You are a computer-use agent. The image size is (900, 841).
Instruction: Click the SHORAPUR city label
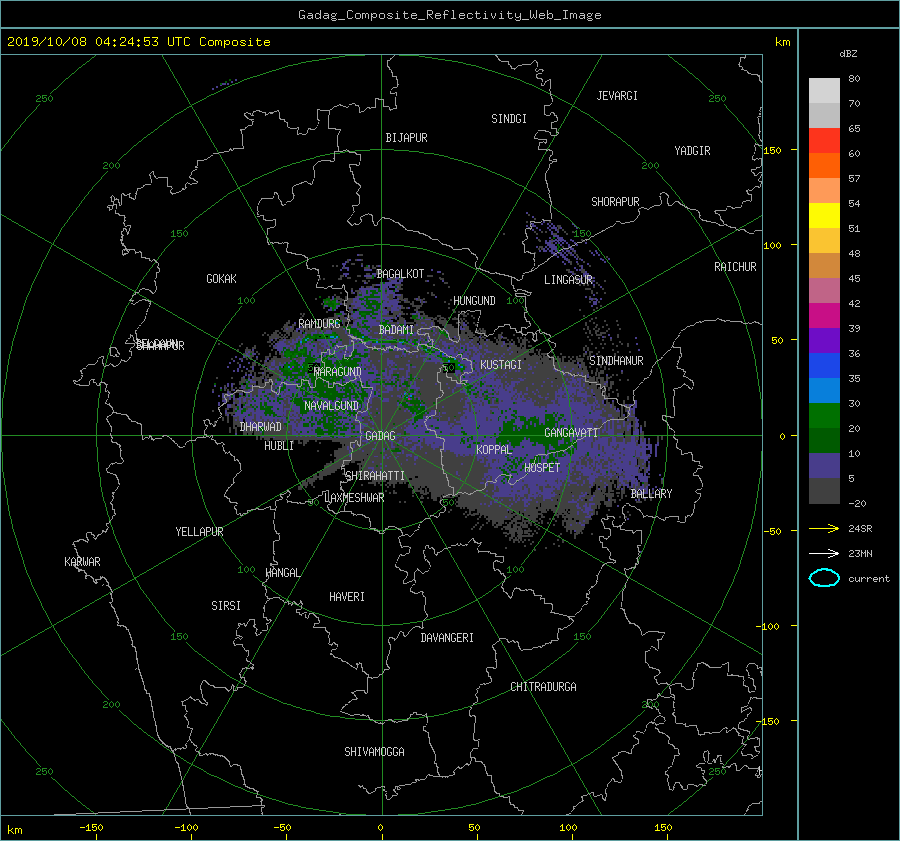(615, 202)
